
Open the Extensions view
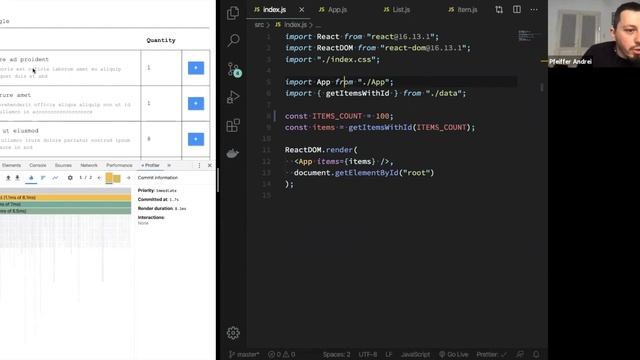pos(233,125)
